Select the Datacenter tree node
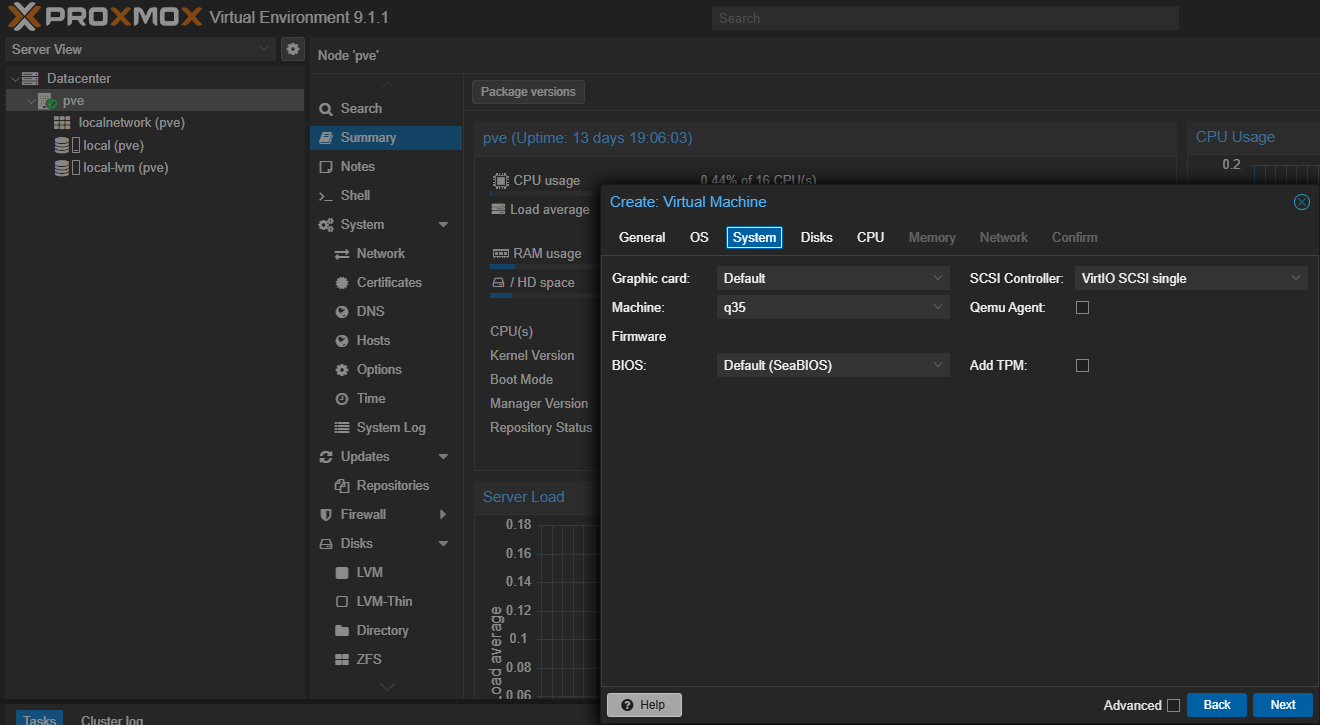This screenshot has height=725, width=1320. pos(79,78)
